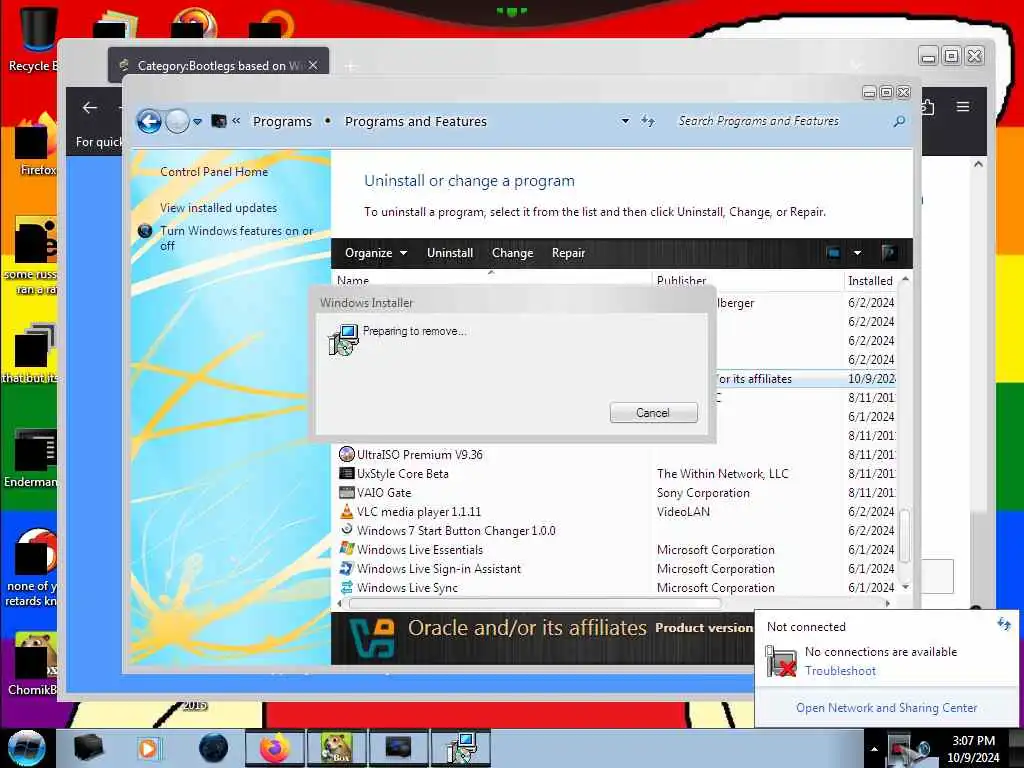The image size is (1024, 768).
Task: Close the Category:Bootlegs browser tab
Action: [x=313, y=65]
